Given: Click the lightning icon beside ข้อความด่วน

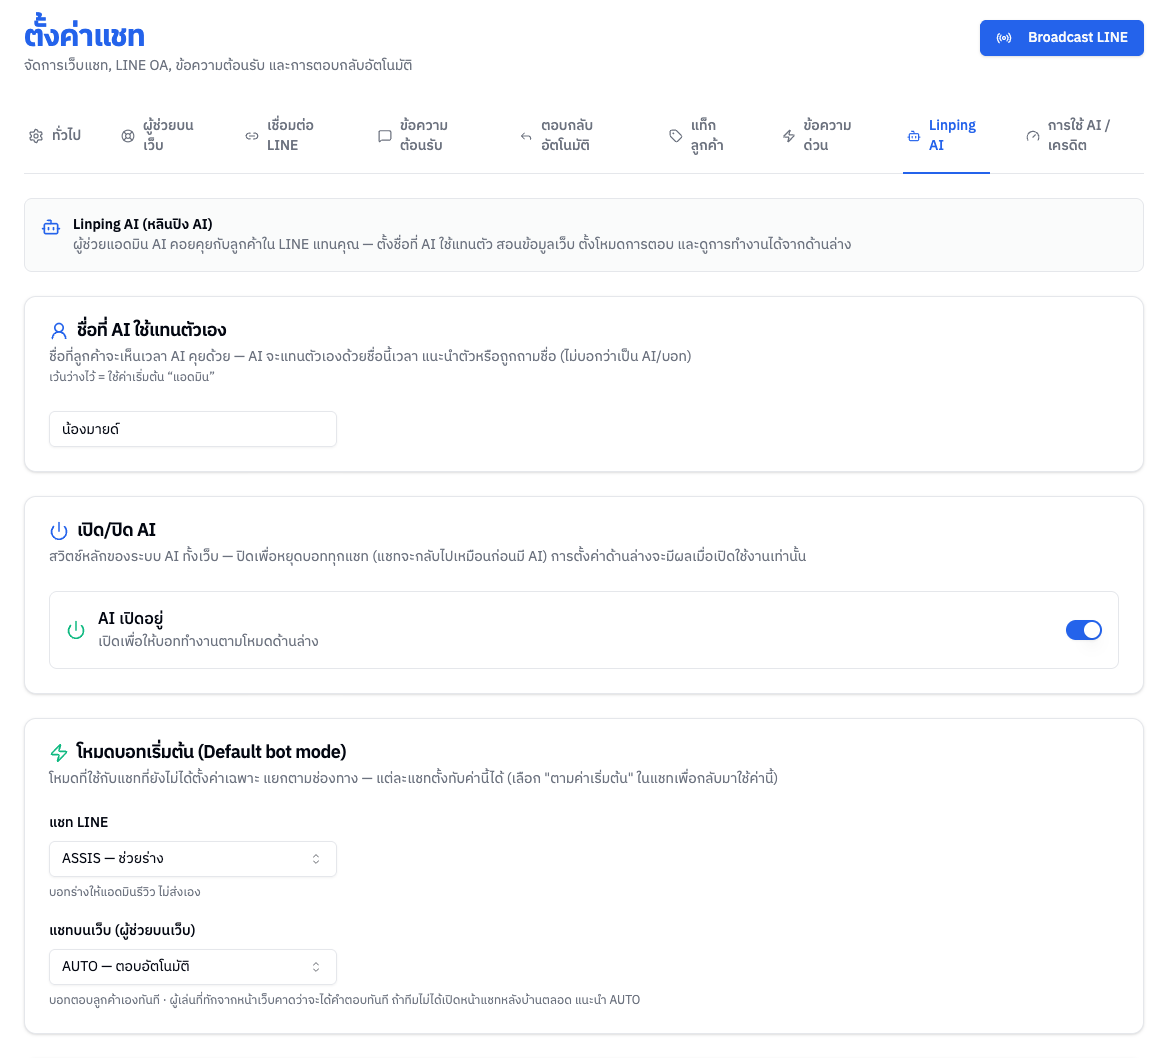Looking at the screenshot, I should point(789,136).
